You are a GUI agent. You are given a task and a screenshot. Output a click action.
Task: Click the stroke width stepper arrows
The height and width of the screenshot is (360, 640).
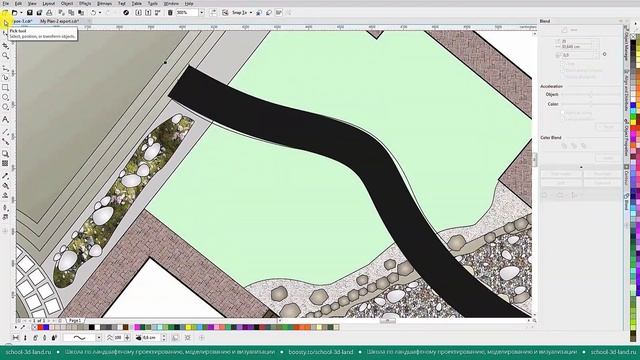pos(164,338)
